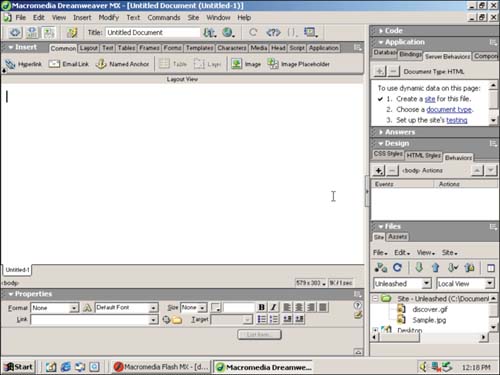Open File Management toolbar icon
The width and height of the screenshot is (500, 375).
pyautogui.click(x=210, y=32)
